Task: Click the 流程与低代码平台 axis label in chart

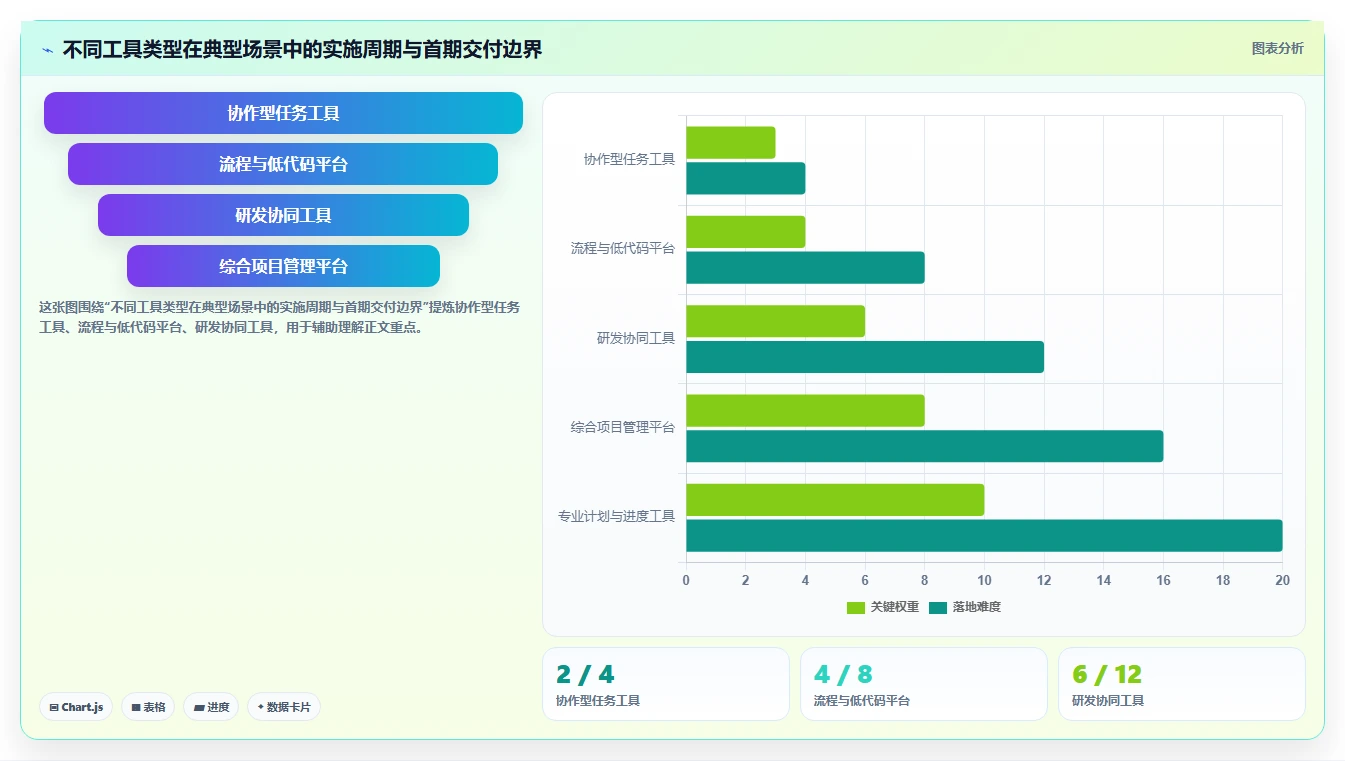Action: pos(623,249)
